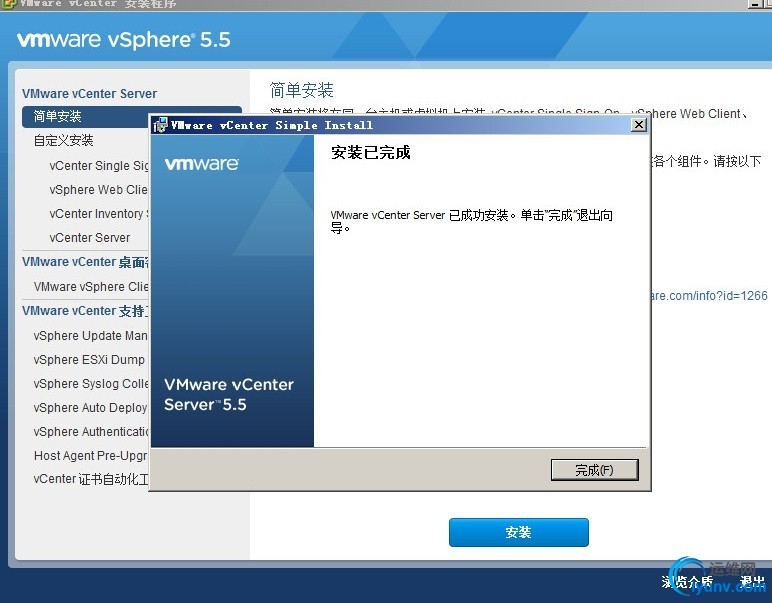
Task: Click the VMware vCenter 支持 section header
Action: (85, 311)
